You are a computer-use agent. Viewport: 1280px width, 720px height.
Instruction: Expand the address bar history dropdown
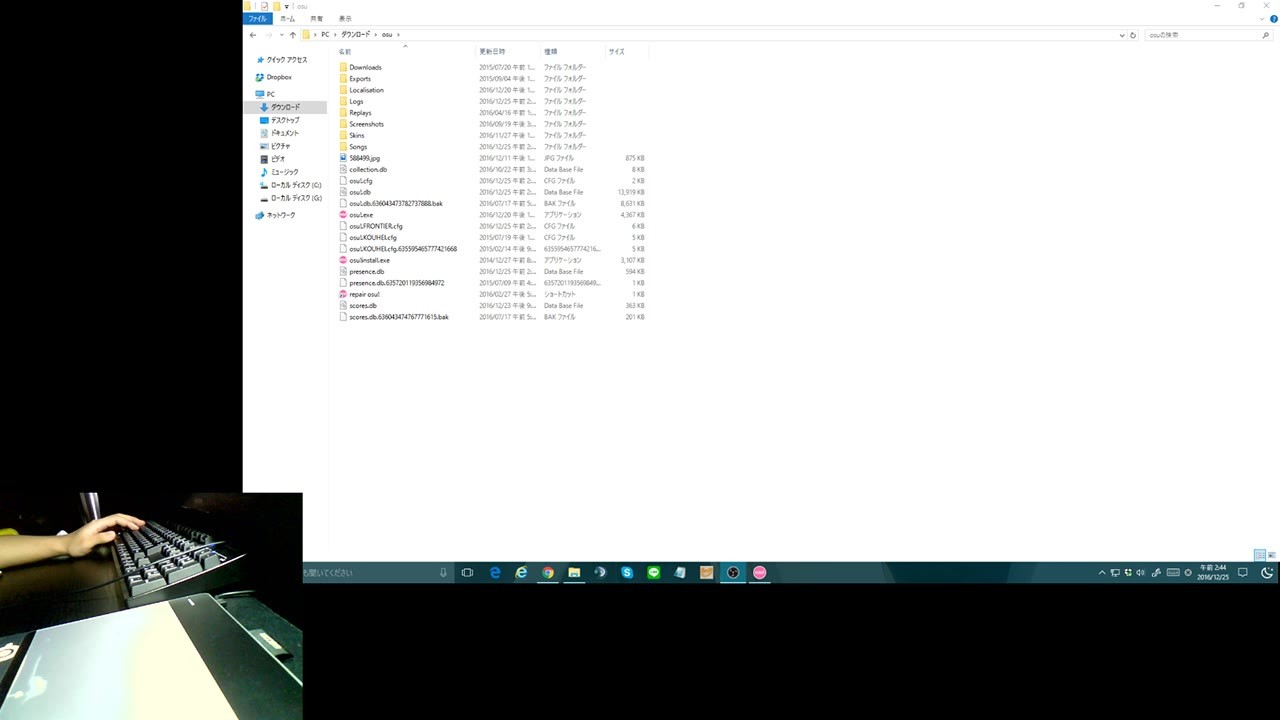1122,35
